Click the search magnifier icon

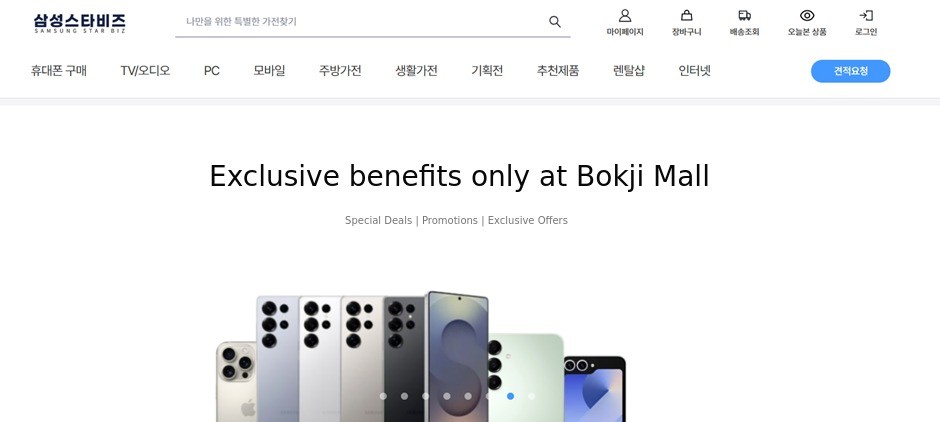[x=555, y=22]
